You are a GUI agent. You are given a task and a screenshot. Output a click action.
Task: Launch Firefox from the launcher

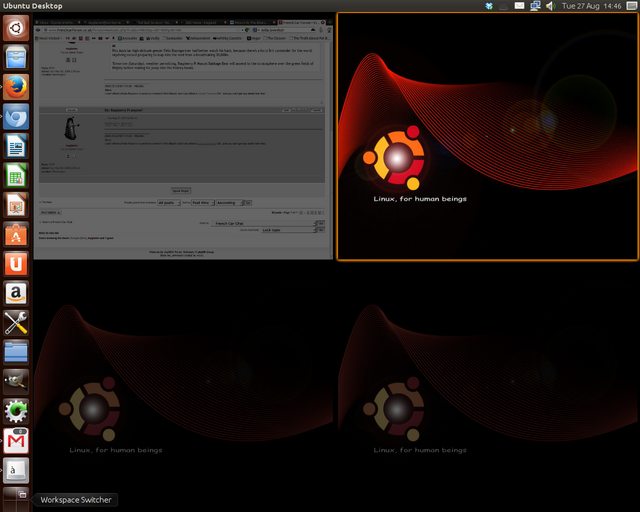tap(16, 87)
